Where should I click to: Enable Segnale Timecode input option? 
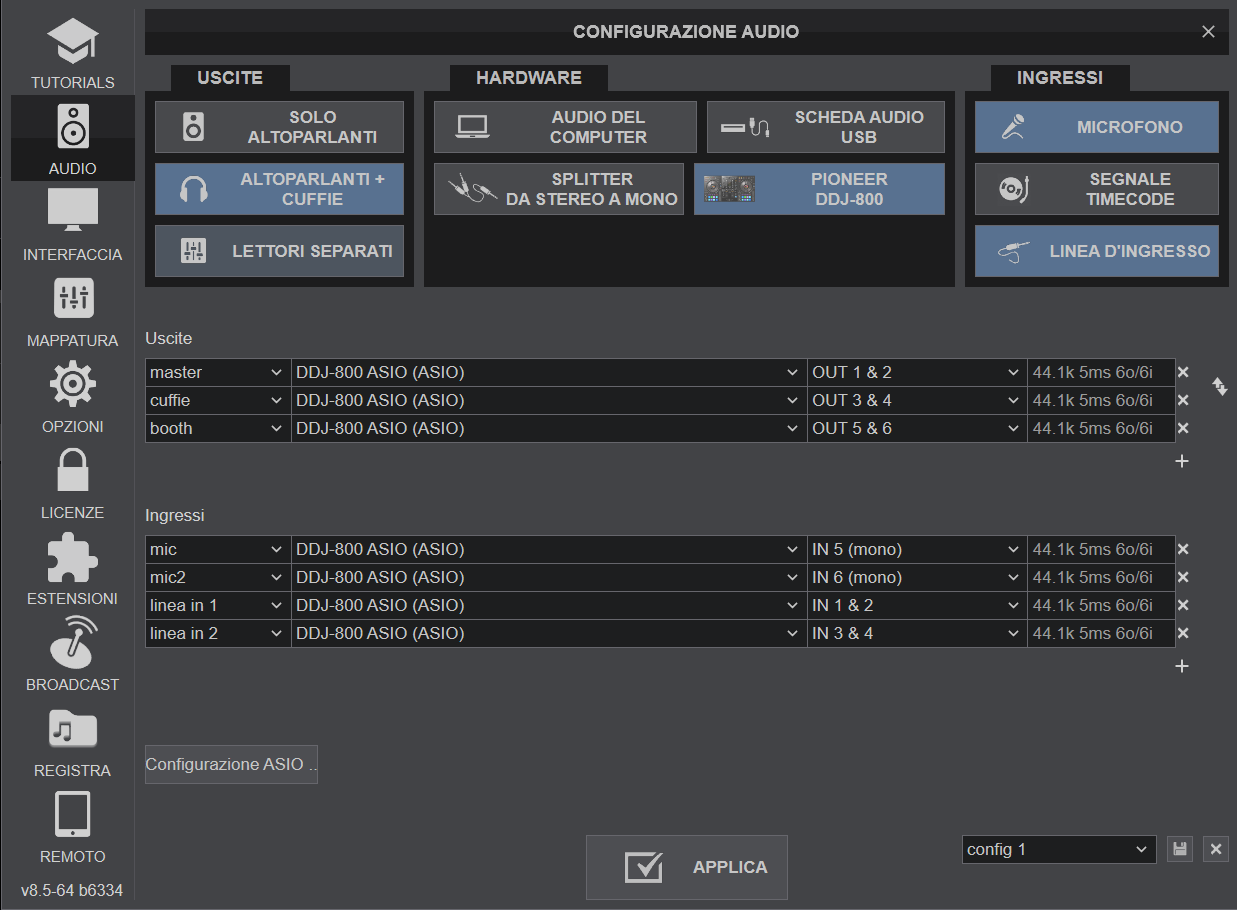coord(1097,189)
